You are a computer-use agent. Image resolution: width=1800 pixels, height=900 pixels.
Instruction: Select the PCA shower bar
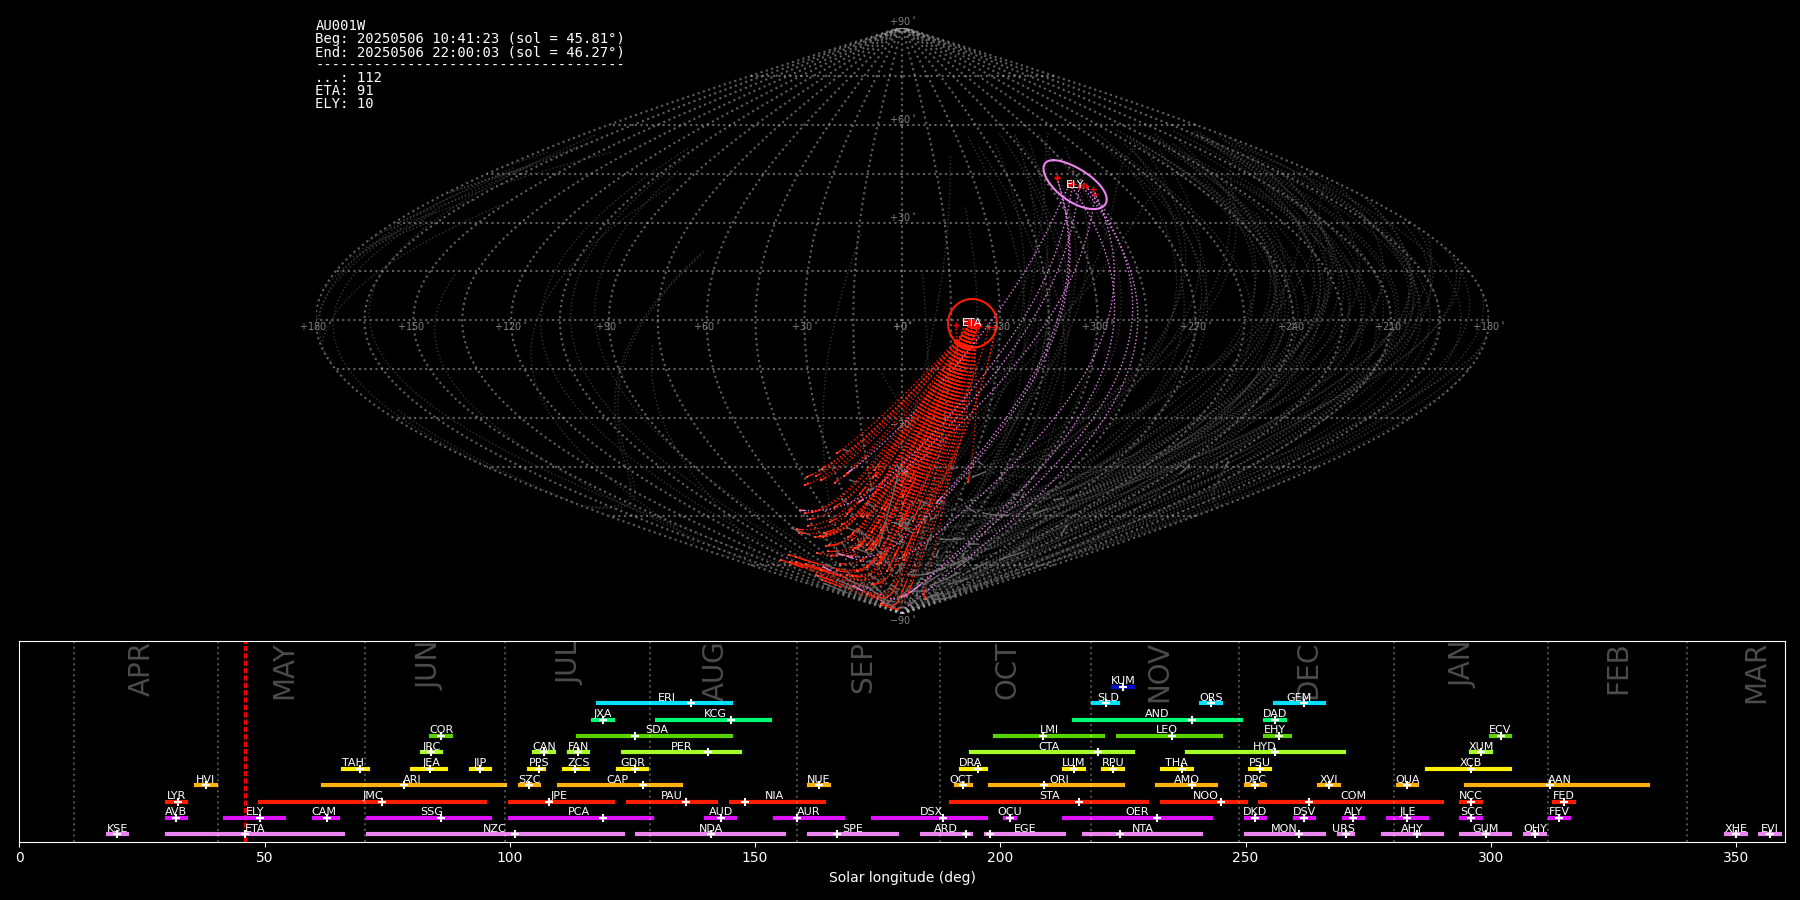(x=580, y=818)
